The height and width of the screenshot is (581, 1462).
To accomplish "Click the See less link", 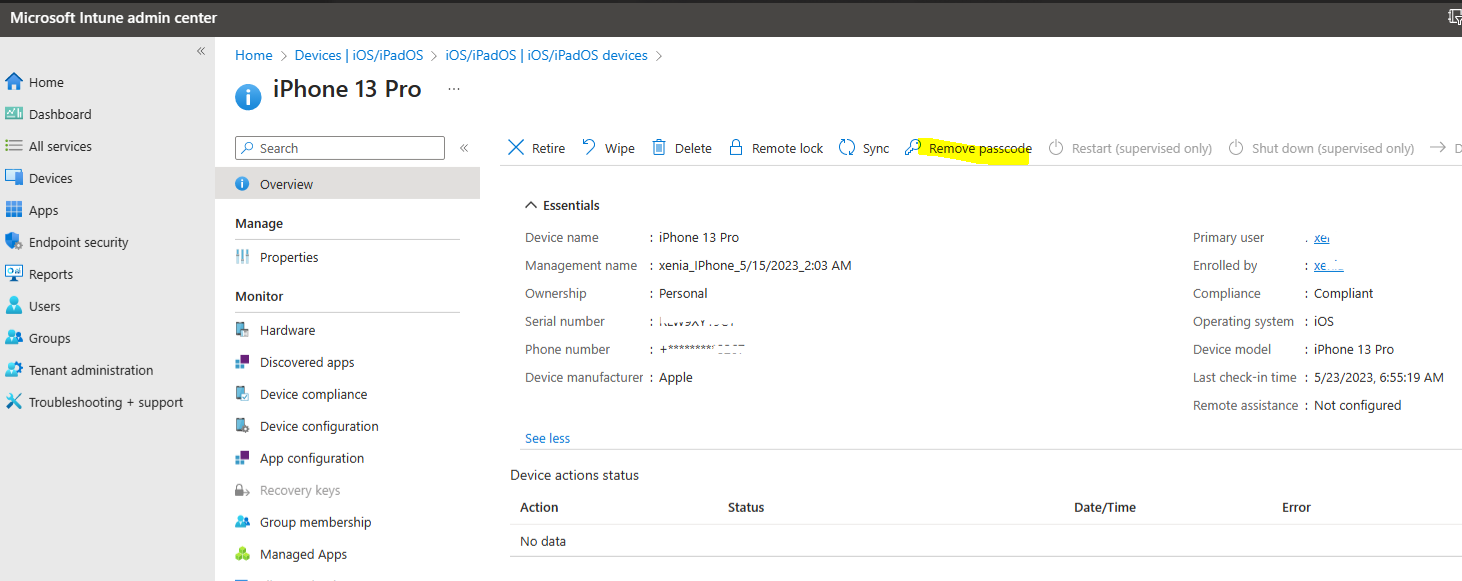I will click(547, 438).
